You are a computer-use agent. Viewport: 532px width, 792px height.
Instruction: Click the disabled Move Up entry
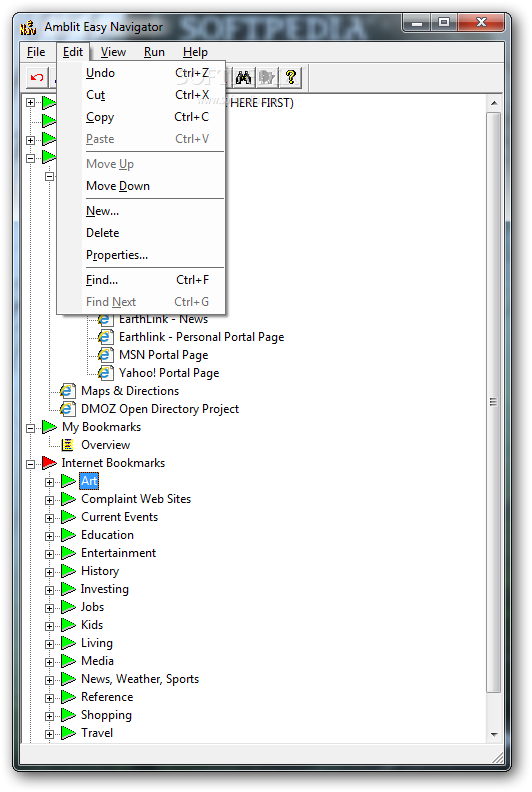141,164
